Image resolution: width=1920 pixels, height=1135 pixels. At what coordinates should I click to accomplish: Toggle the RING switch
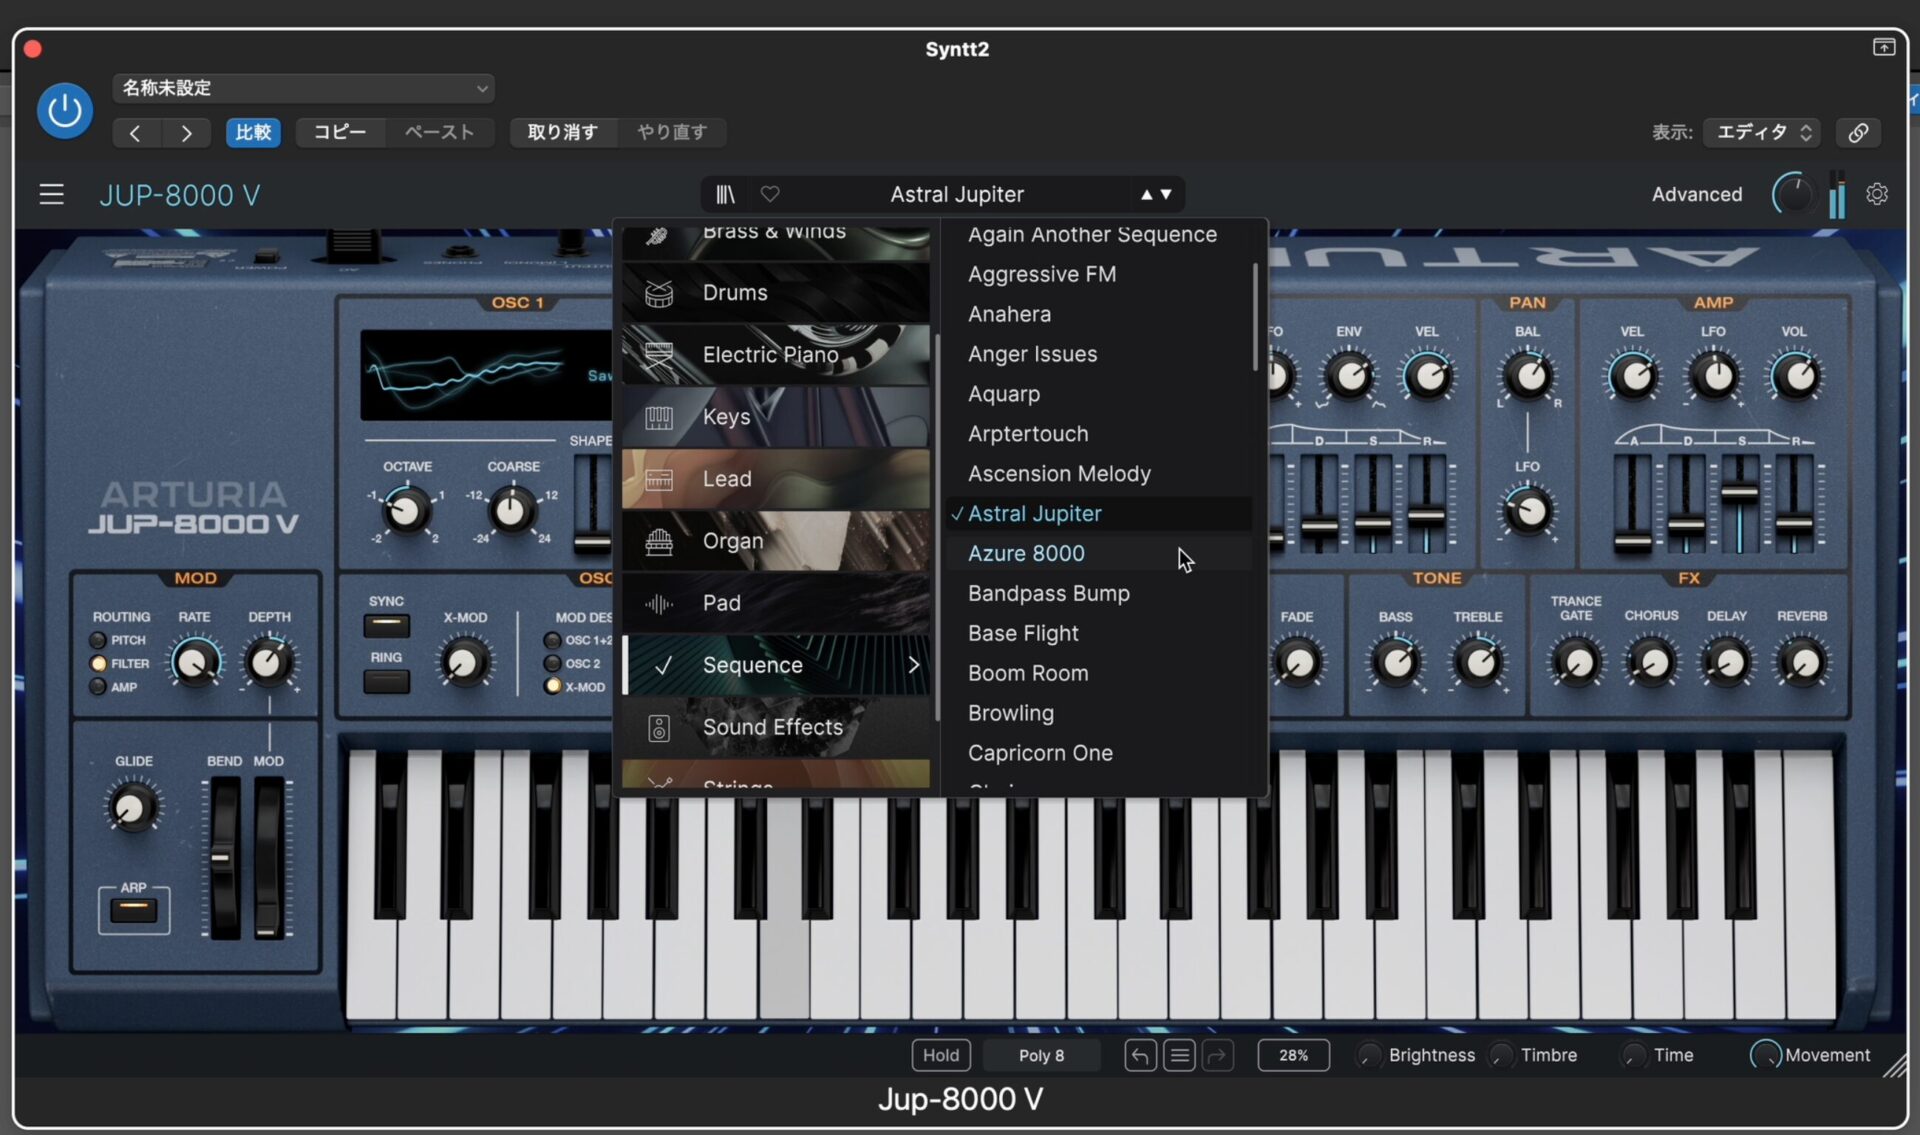coord(386,682)
